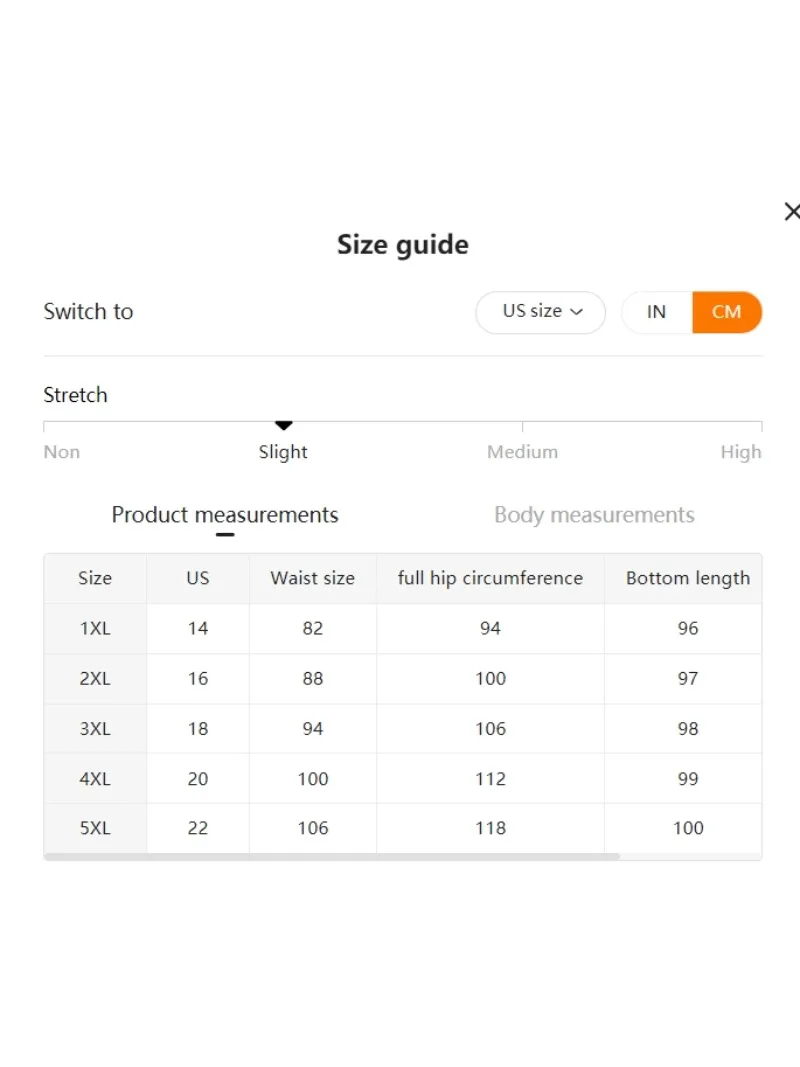Click the US column header
Viewport: 800px width, 1067px height.
pos(198,578)
